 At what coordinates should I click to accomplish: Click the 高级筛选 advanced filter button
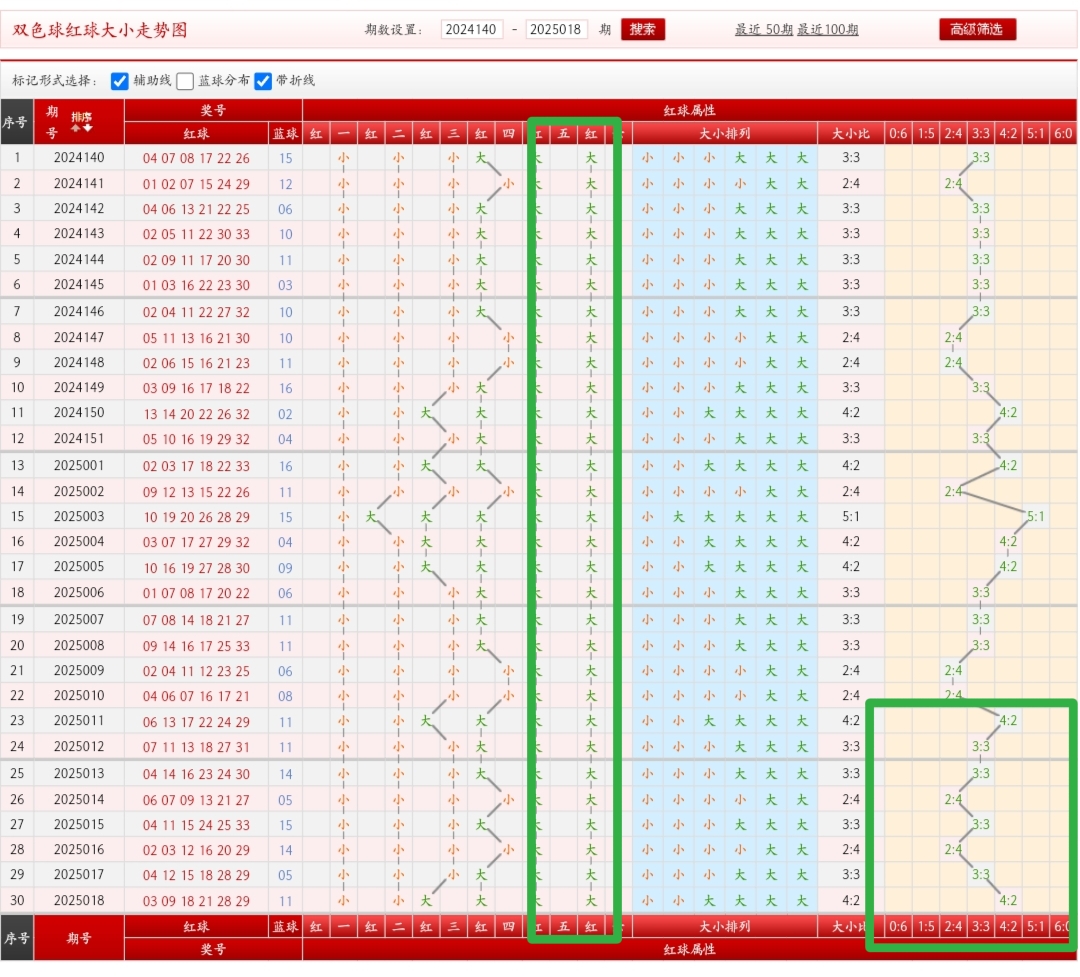pos(977,30)
